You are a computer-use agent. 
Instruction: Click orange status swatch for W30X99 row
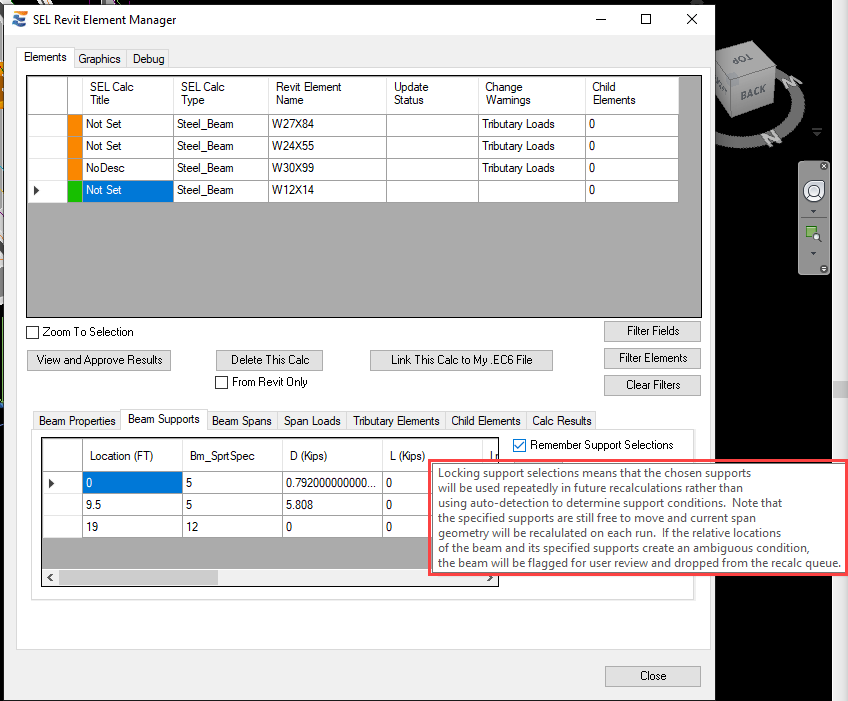point(75,169)
